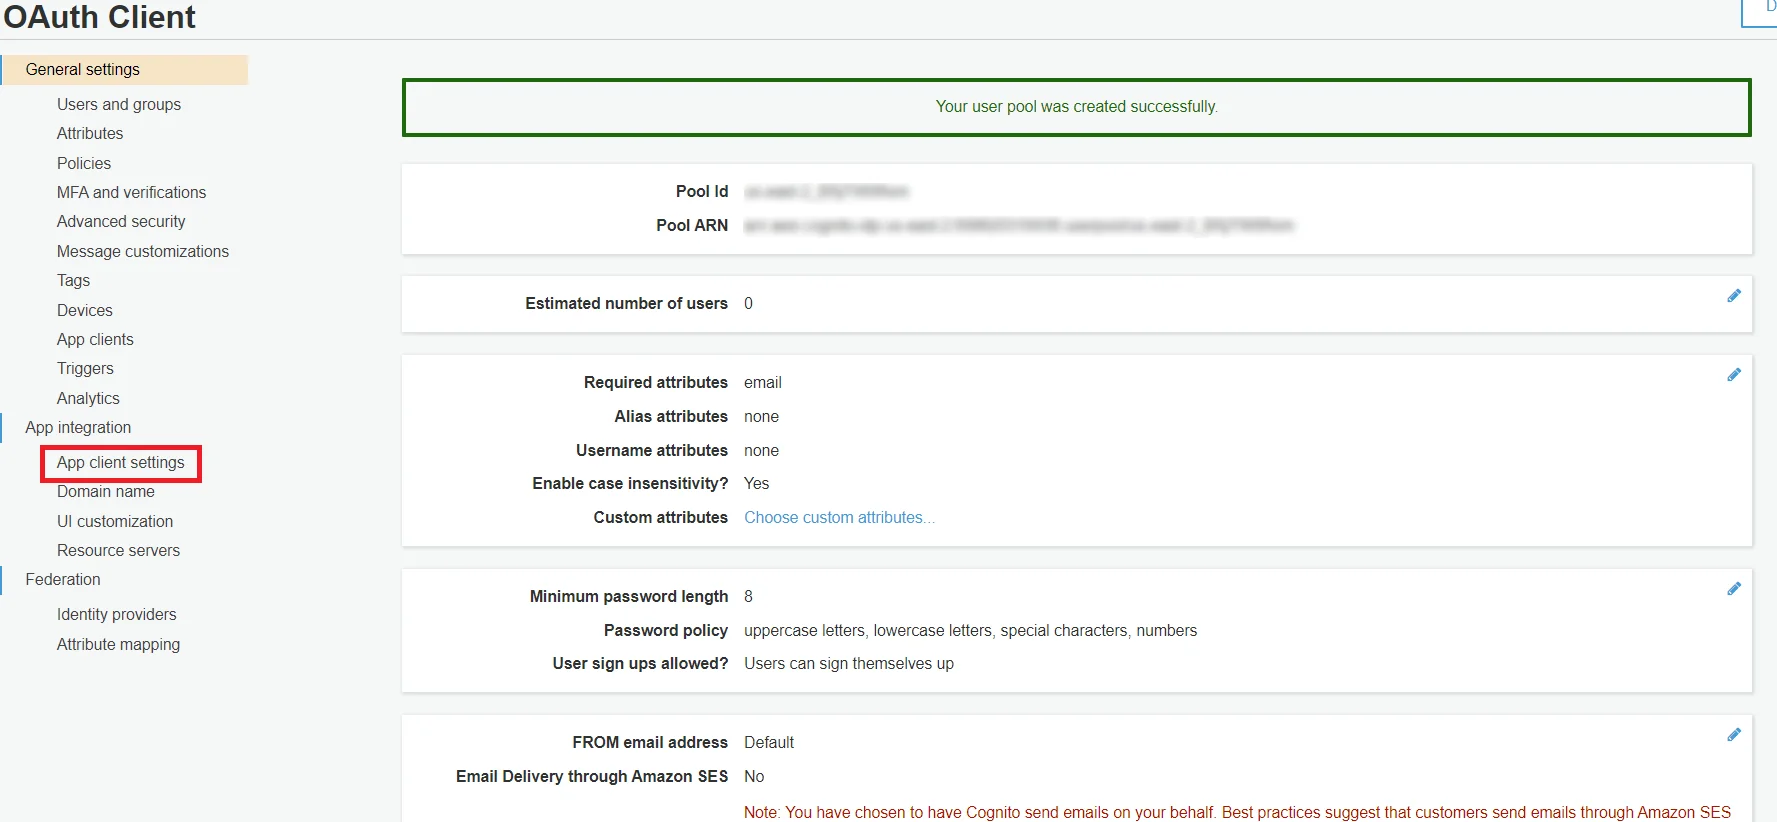Click the Minimum password length value 8
The width and height of the screenshot is (1777, 822).
[748, 596]
